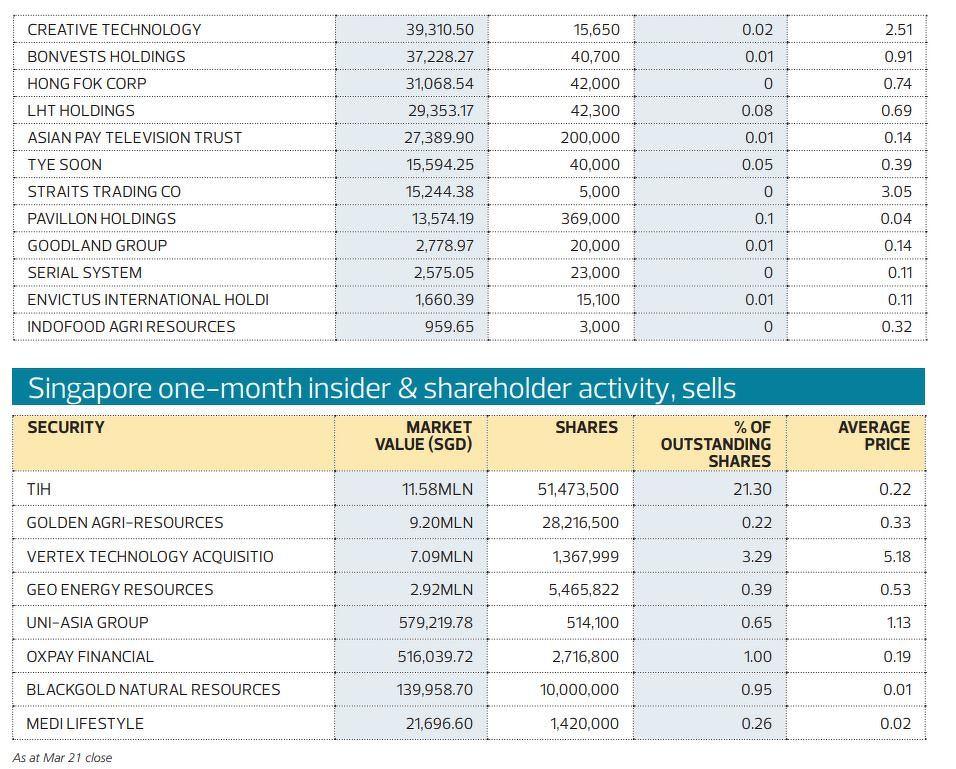Click the INDOFOOD AGRI RESOURCES security name
956x769 pixels.
click(131, 327)
